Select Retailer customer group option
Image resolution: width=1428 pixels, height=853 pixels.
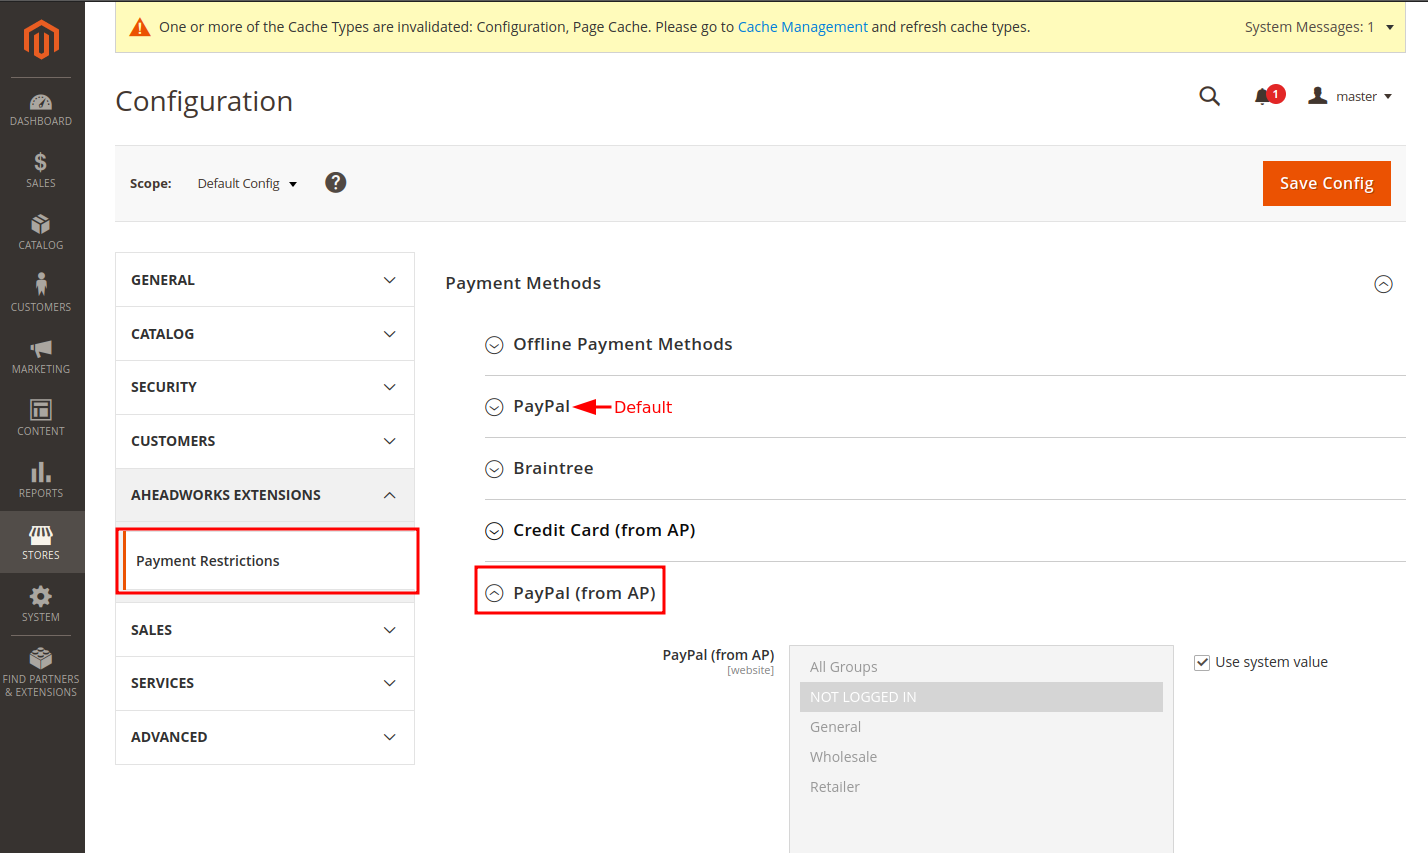pos(981,787)
